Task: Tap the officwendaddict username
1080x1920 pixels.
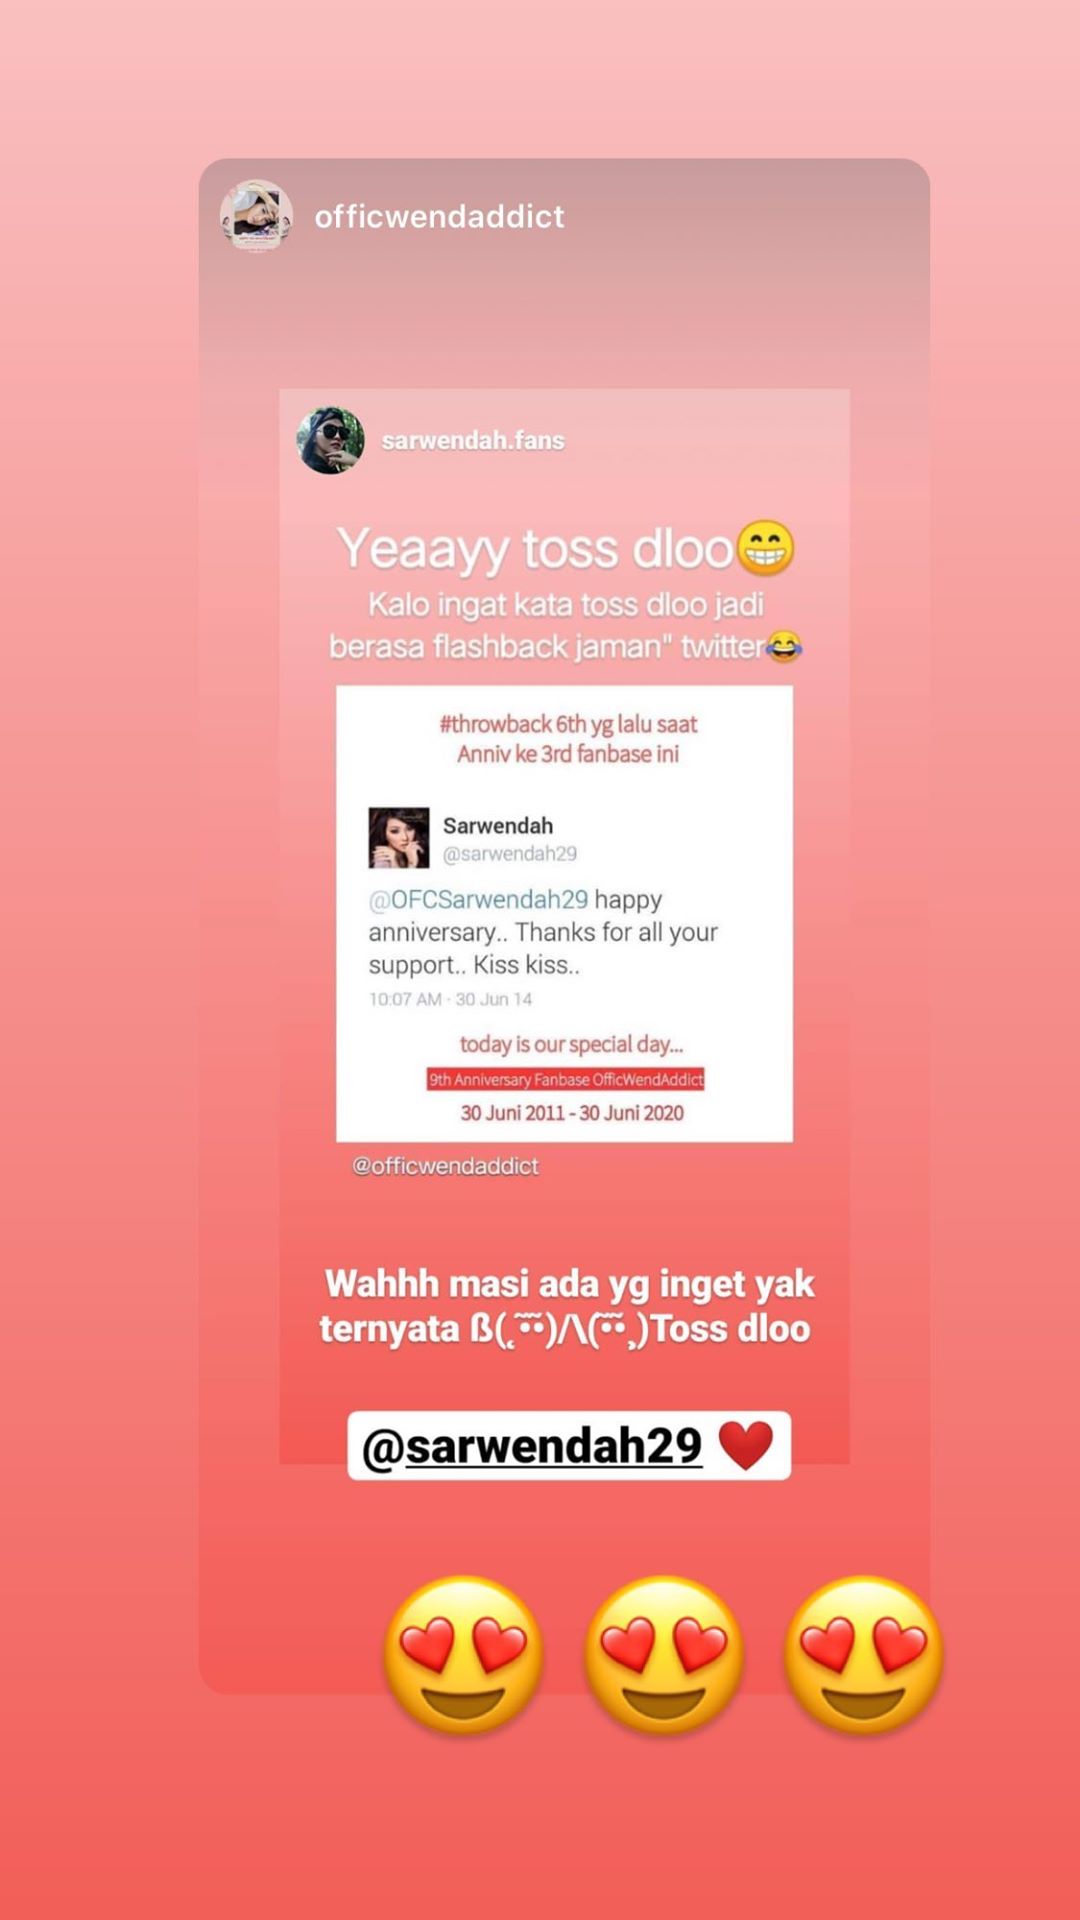Action: (439, 216)
